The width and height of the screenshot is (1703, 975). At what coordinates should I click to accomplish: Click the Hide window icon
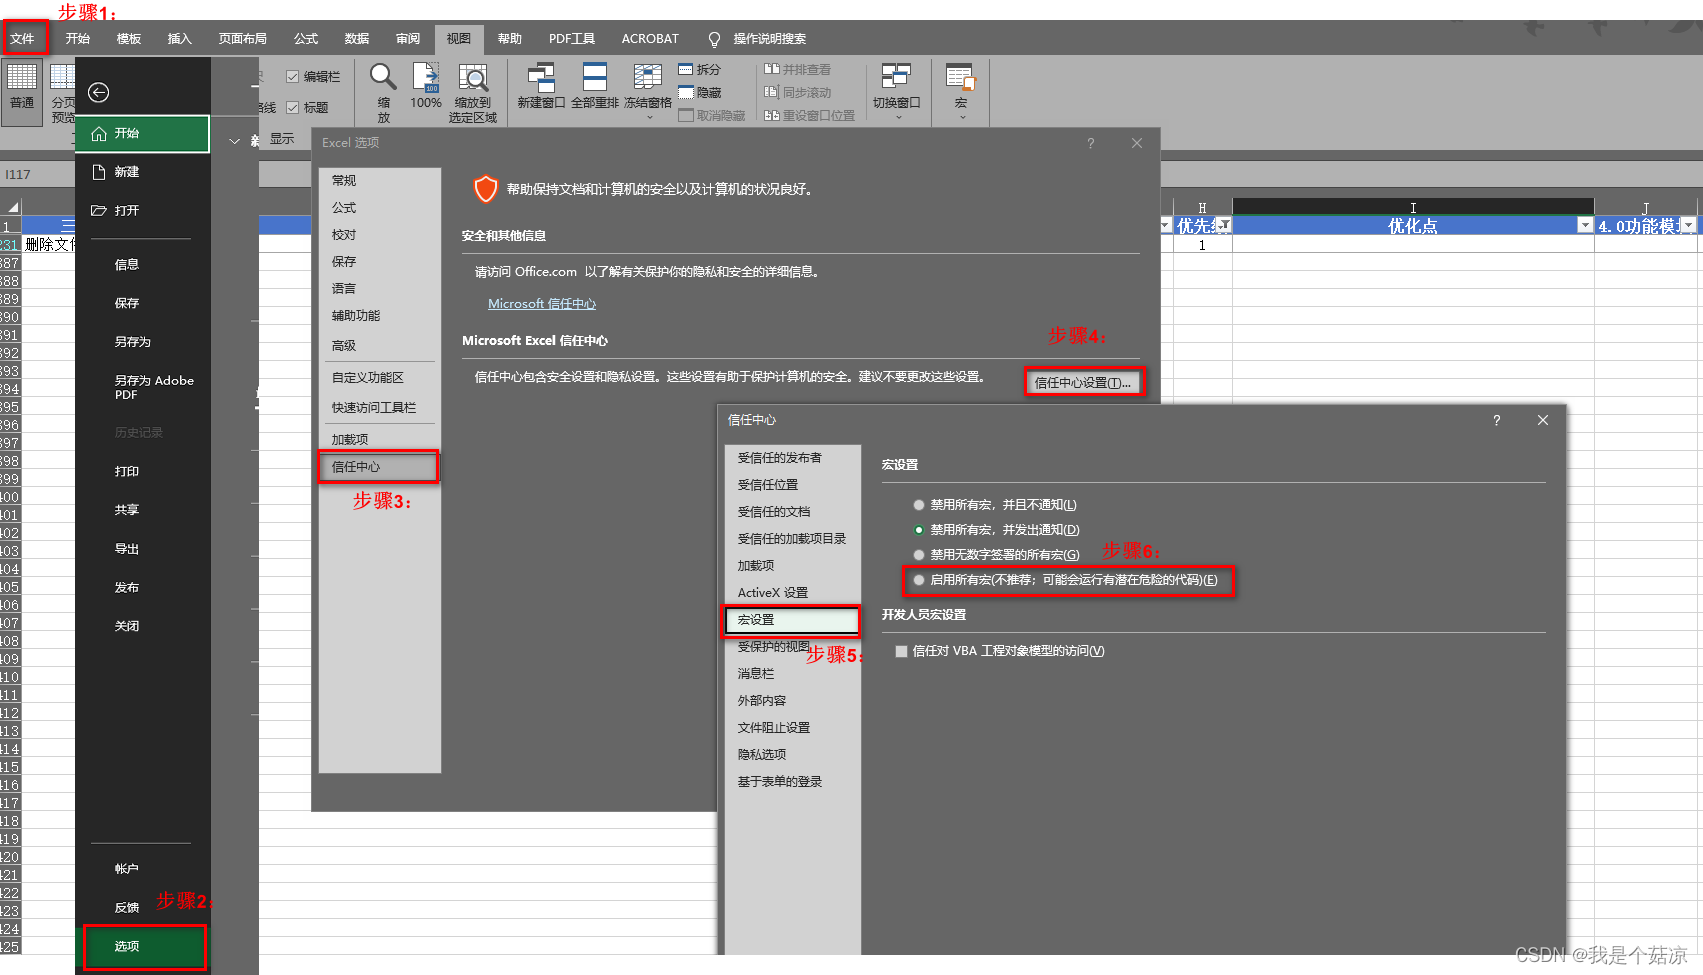click(685, 92)
